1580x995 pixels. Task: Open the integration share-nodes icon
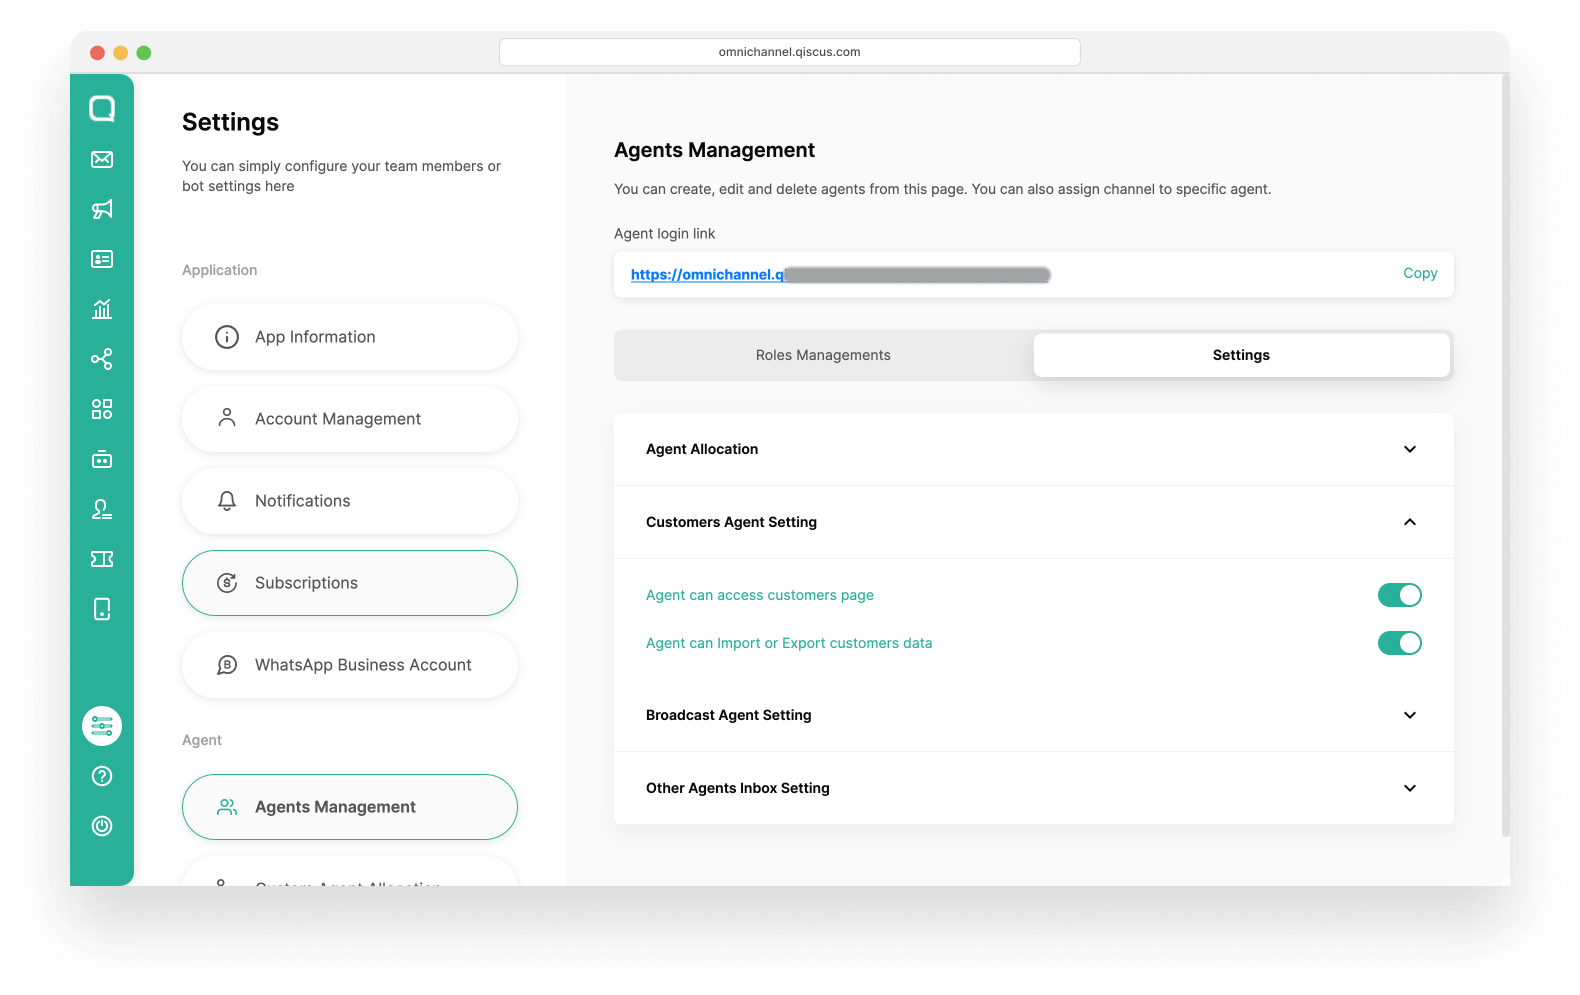[102, 359]
